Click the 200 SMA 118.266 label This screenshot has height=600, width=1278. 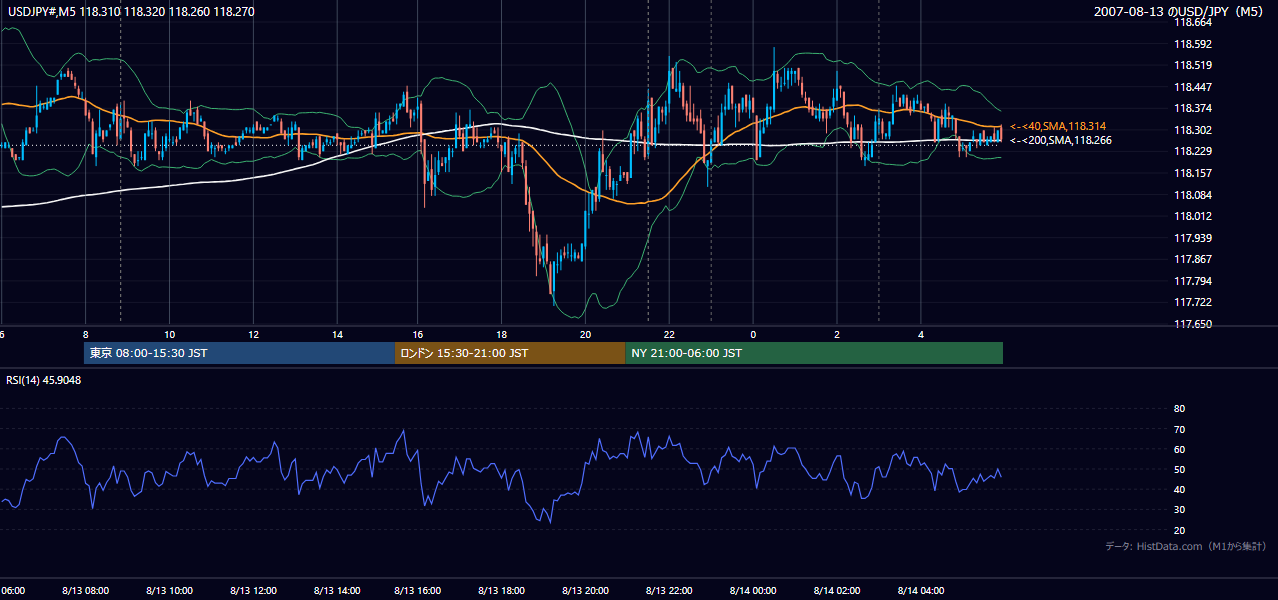1061,140
